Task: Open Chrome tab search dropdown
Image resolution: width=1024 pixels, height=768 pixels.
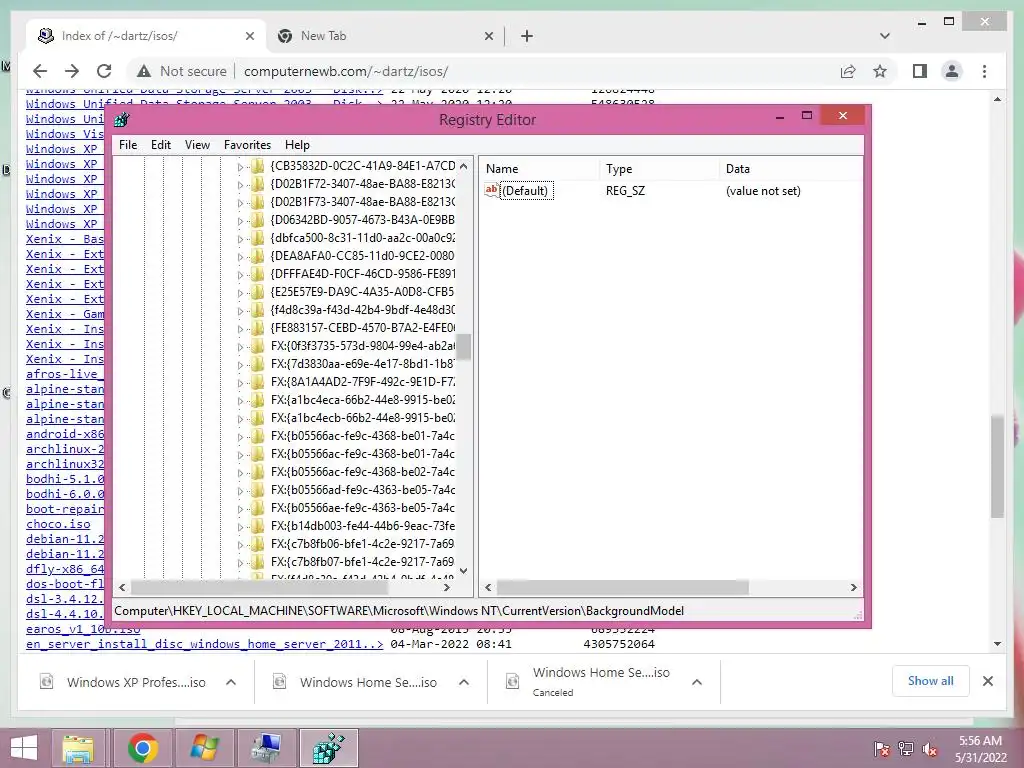Action: tap(884, 36)
